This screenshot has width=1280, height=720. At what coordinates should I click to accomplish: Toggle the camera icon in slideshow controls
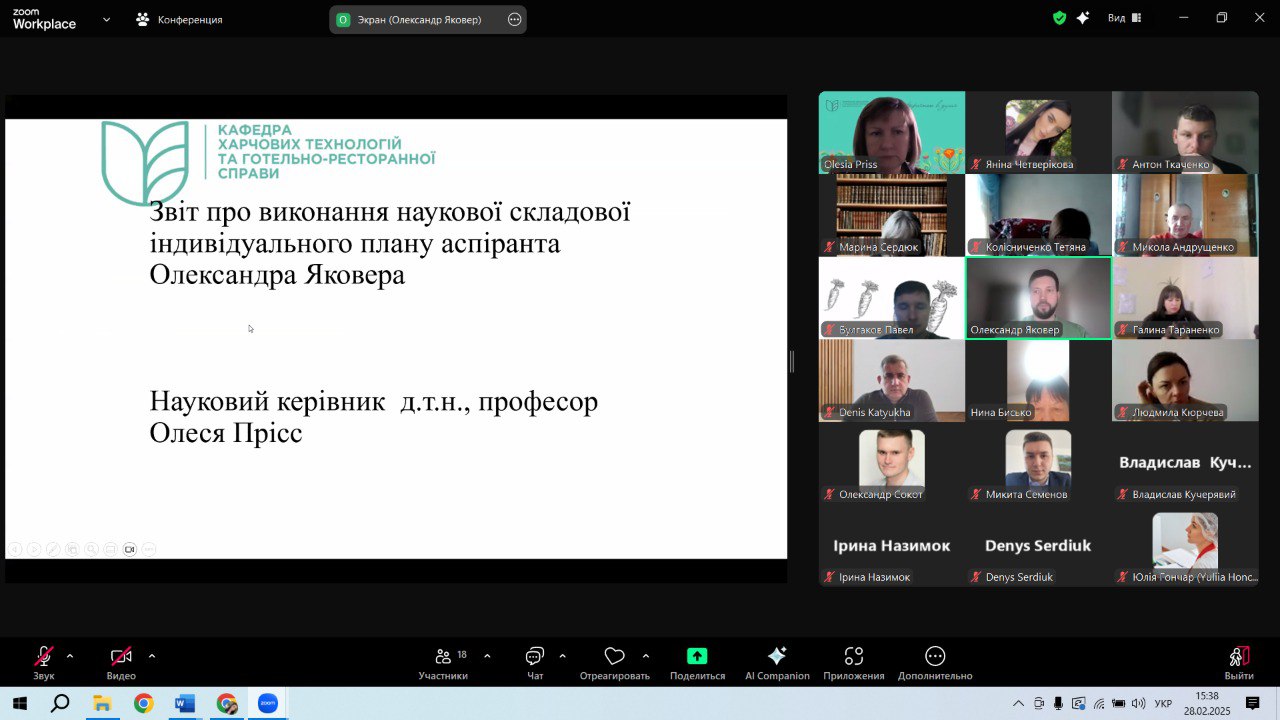129,549
